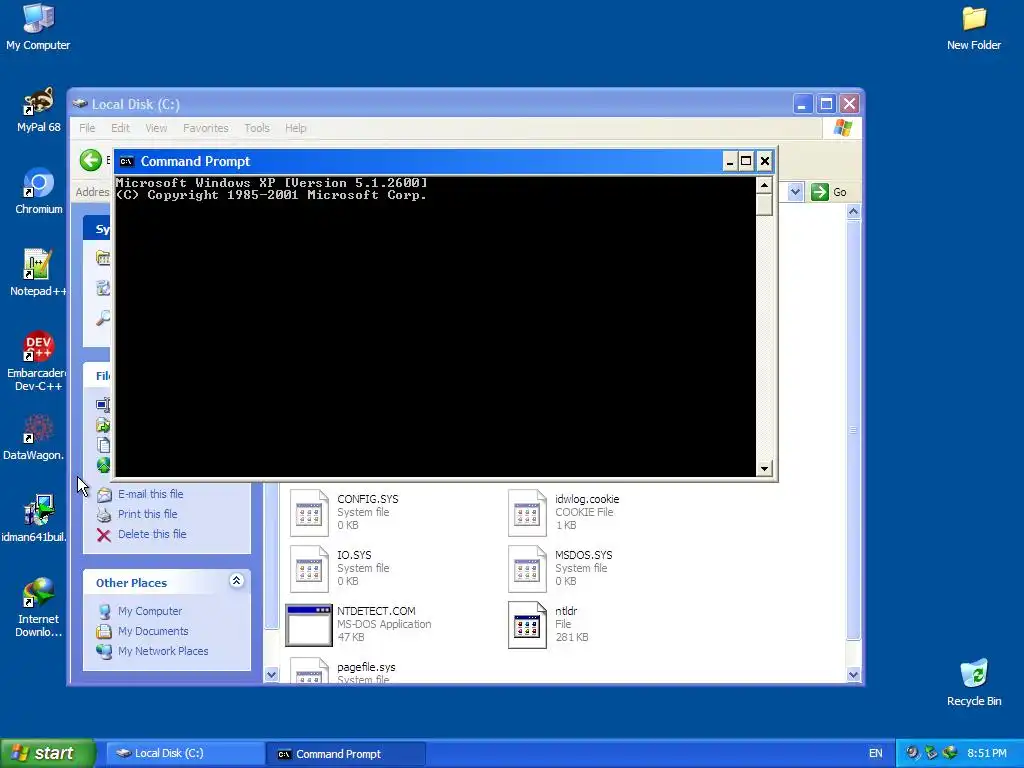Click the green Back arrow in Explorer
1024x768 pixels.
[91, 160]
